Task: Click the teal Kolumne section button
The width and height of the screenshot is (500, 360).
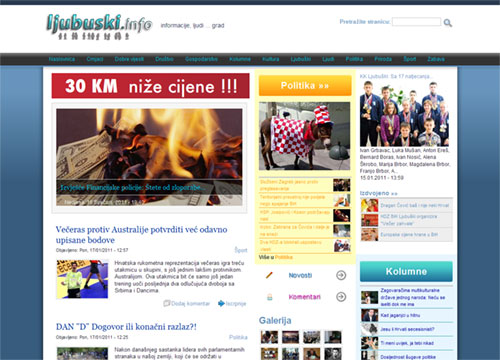Action: 406,271
